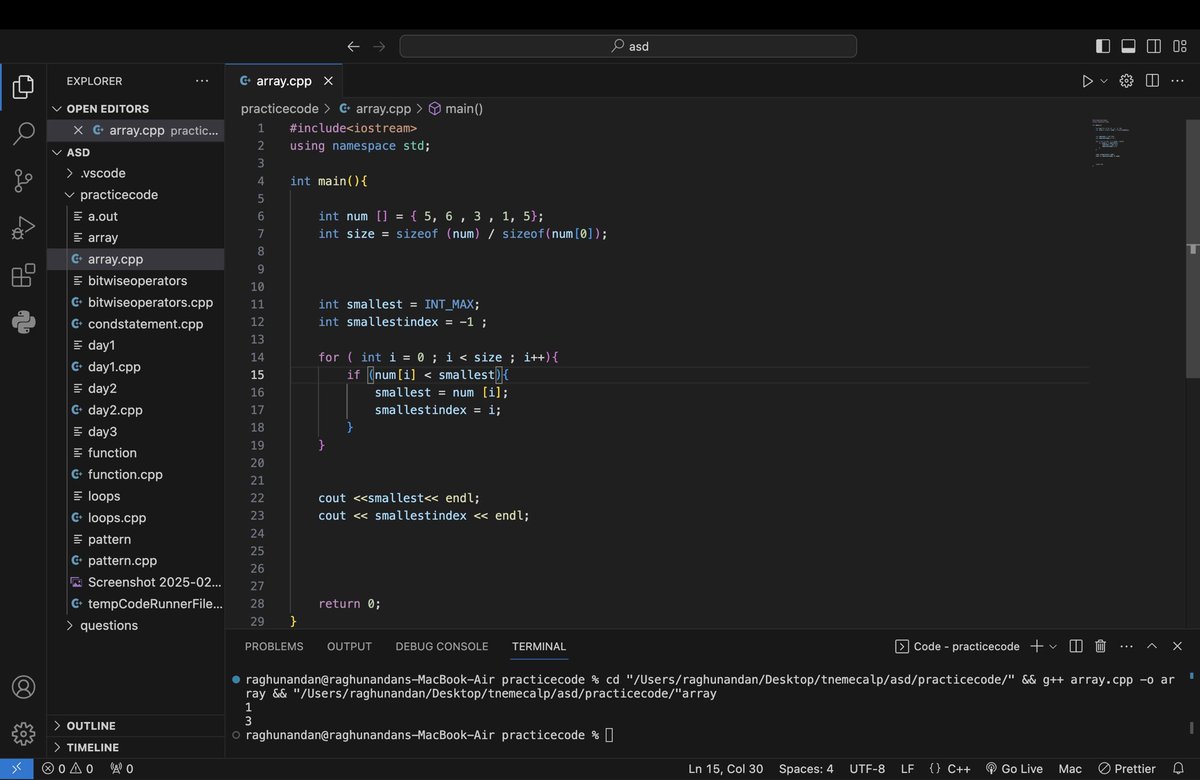Image resolution: width=1200 pixels, height=780 pixels.
Task: Change indentation via Spaces: 4
Action: pyautogui.click(x=806, y=769)
